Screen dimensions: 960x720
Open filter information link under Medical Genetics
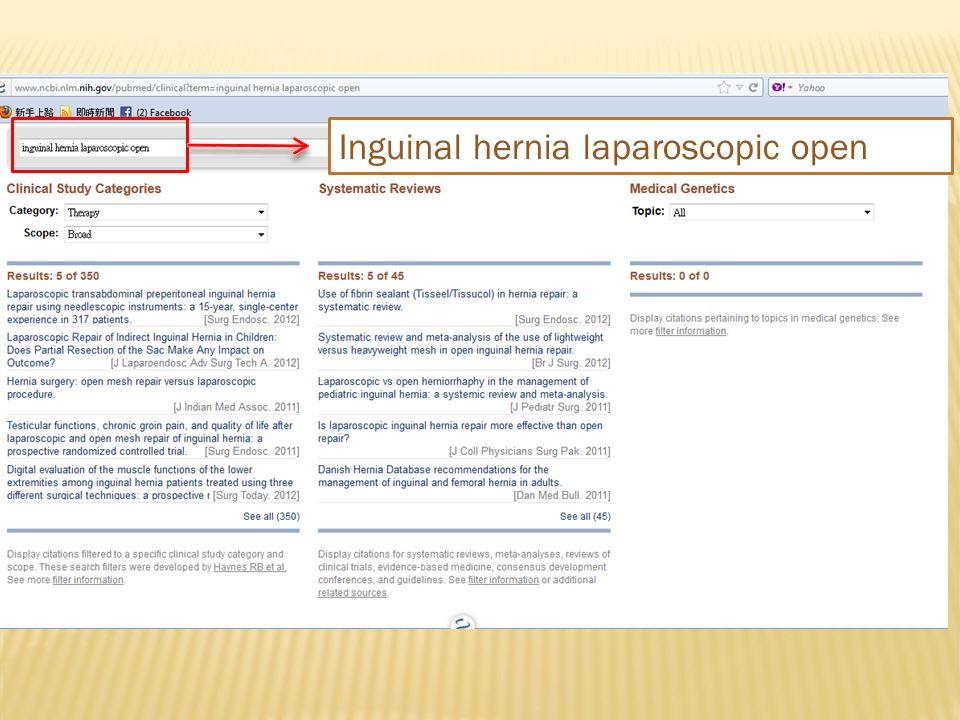point(691,331)
